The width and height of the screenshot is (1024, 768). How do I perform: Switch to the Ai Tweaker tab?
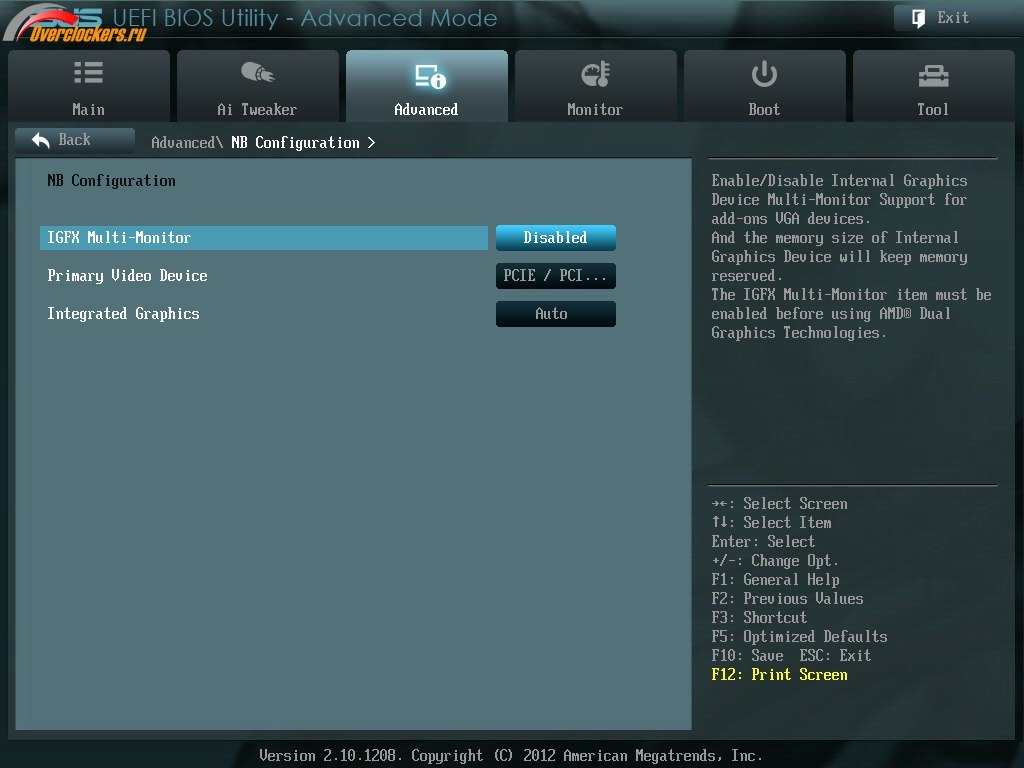(x=257, y=86)
